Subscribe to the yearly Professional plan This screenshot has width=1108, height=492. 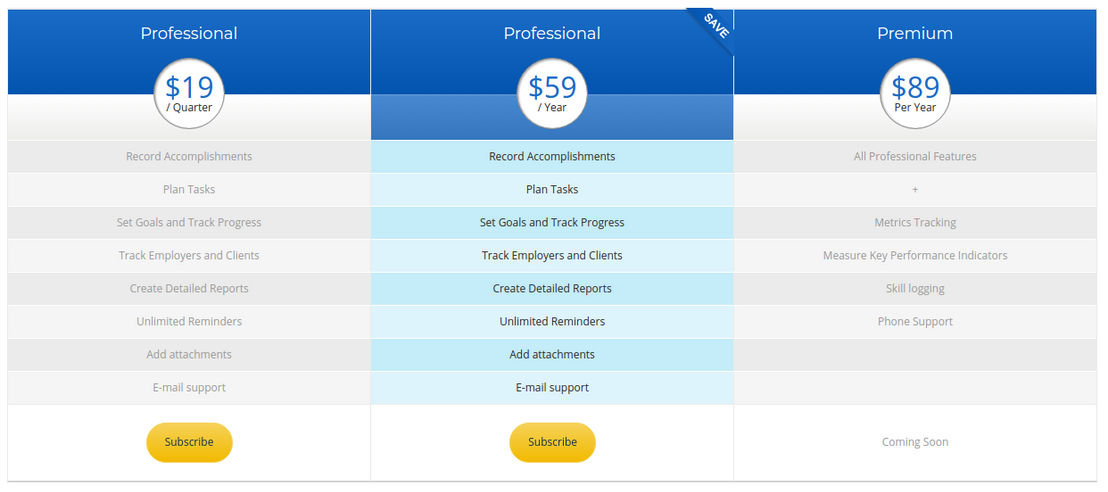552,443
